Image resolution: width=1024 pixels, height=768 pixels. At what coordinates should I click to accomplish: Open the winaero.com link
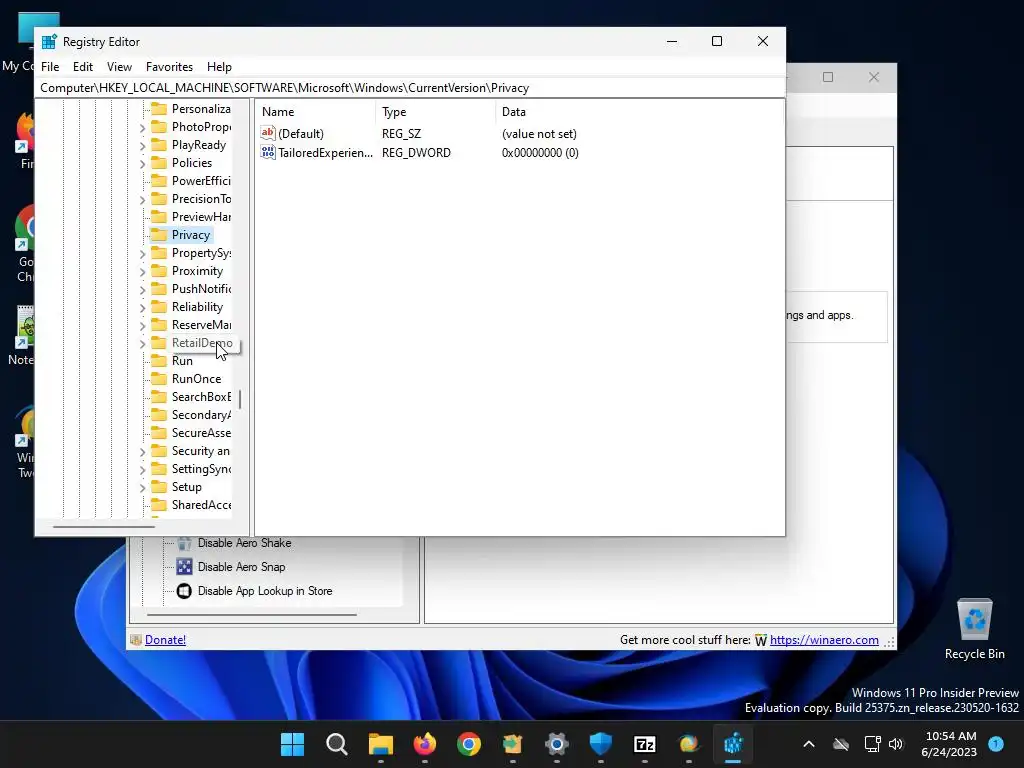[x=824, y=640]
